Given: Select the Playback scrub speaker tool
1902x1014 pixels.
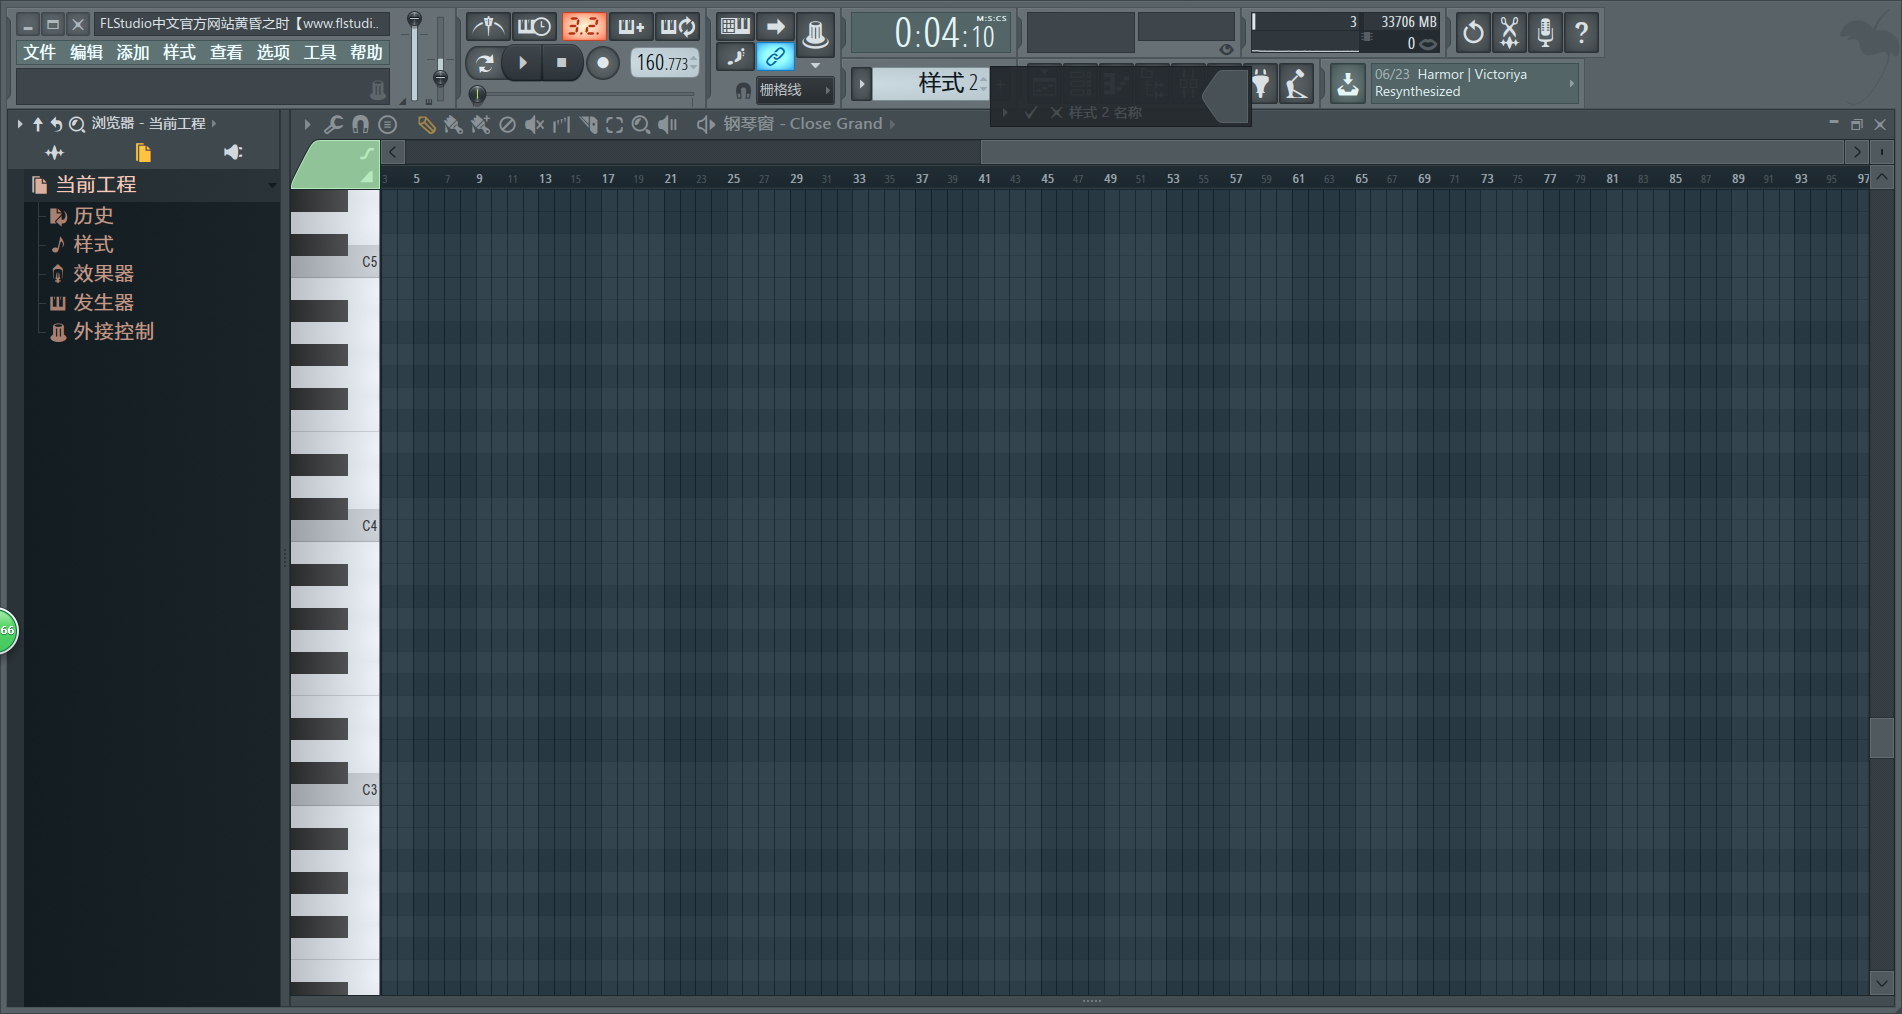Looking at the screenshot, I should pyautogui.click(x=668, y=124).
